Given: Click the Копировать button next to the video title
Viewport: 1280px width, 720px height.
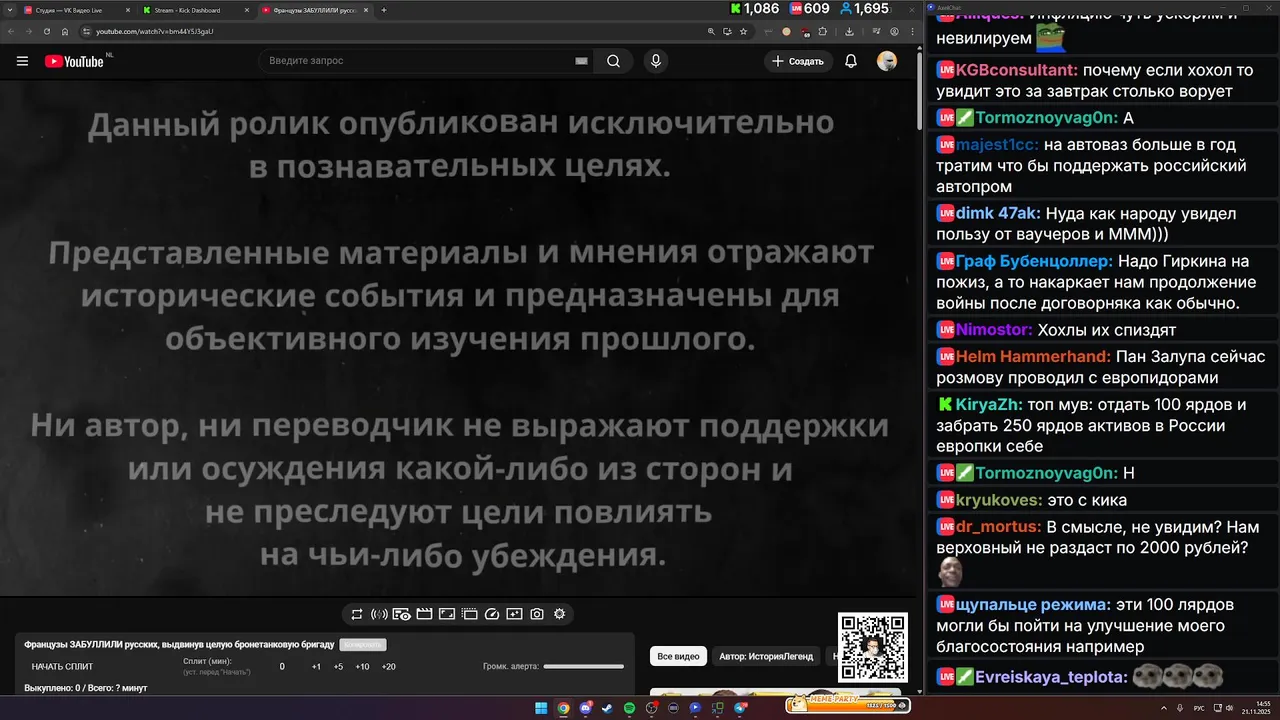Looking at the screenshot, I should point(363,645).
